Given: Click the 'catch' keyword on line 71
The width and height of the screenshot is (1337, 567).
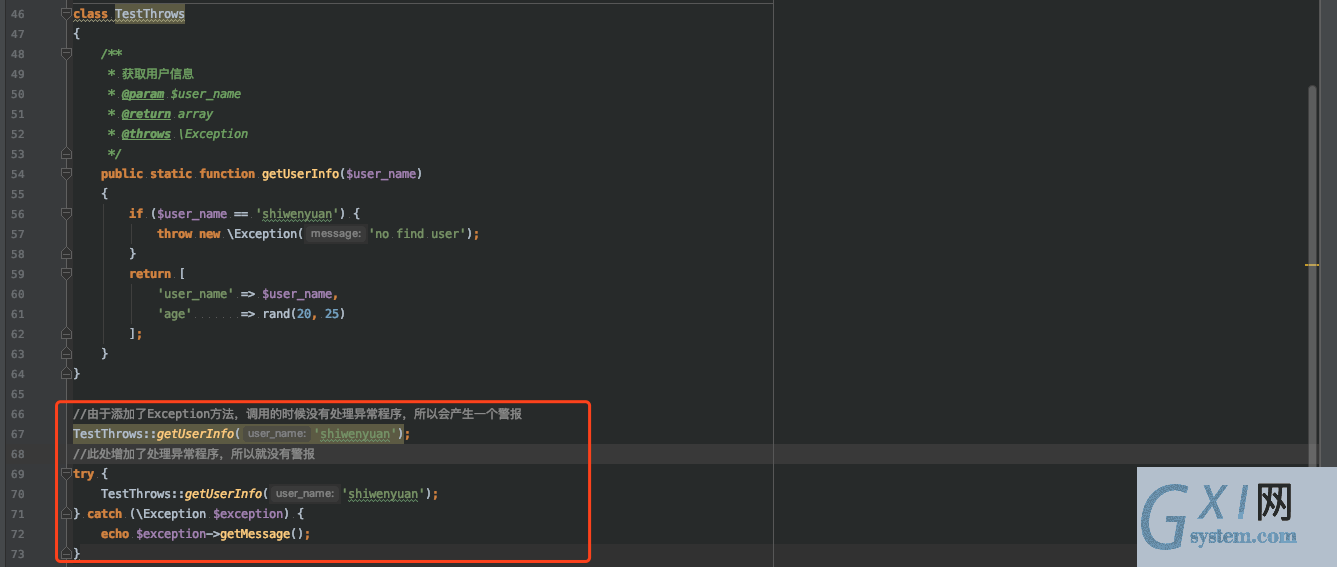Looking at the screenshot, I should point(104,514).
